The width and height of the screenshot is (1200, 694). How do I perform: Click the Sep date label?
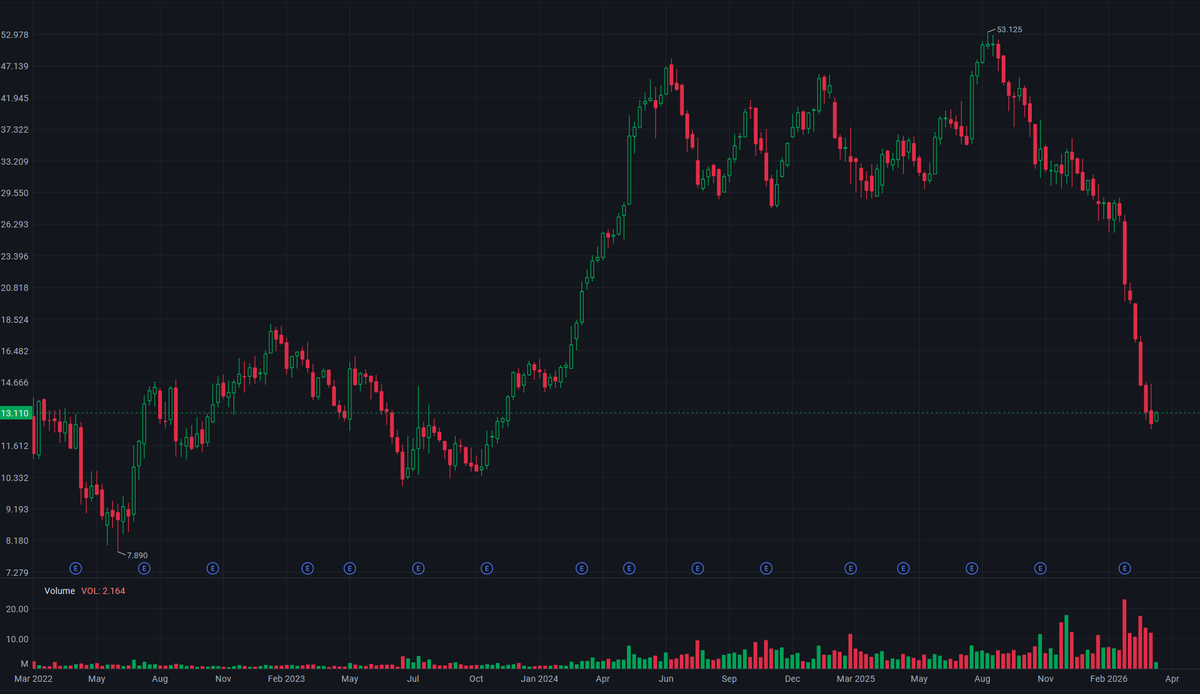[x=729, y=679]
